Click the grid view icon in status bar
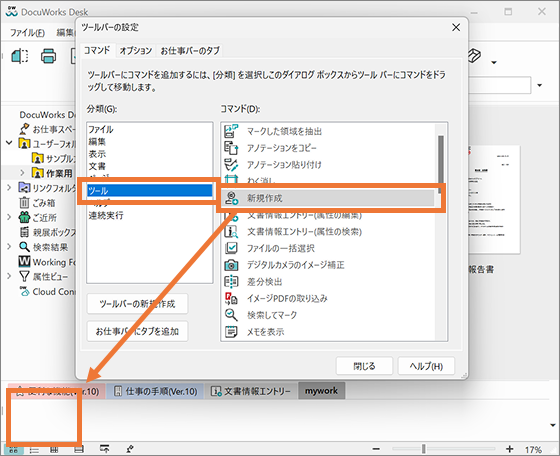 coord(54,450)
